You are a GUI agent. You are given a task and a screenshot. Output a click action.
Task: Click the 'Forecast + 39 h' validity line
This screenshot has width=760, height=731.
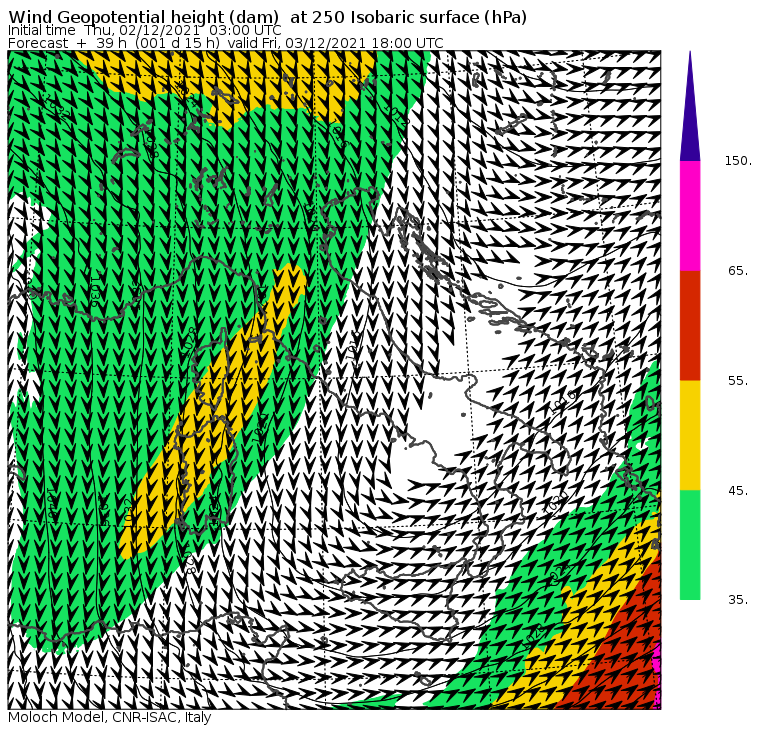tap(225, 43)
